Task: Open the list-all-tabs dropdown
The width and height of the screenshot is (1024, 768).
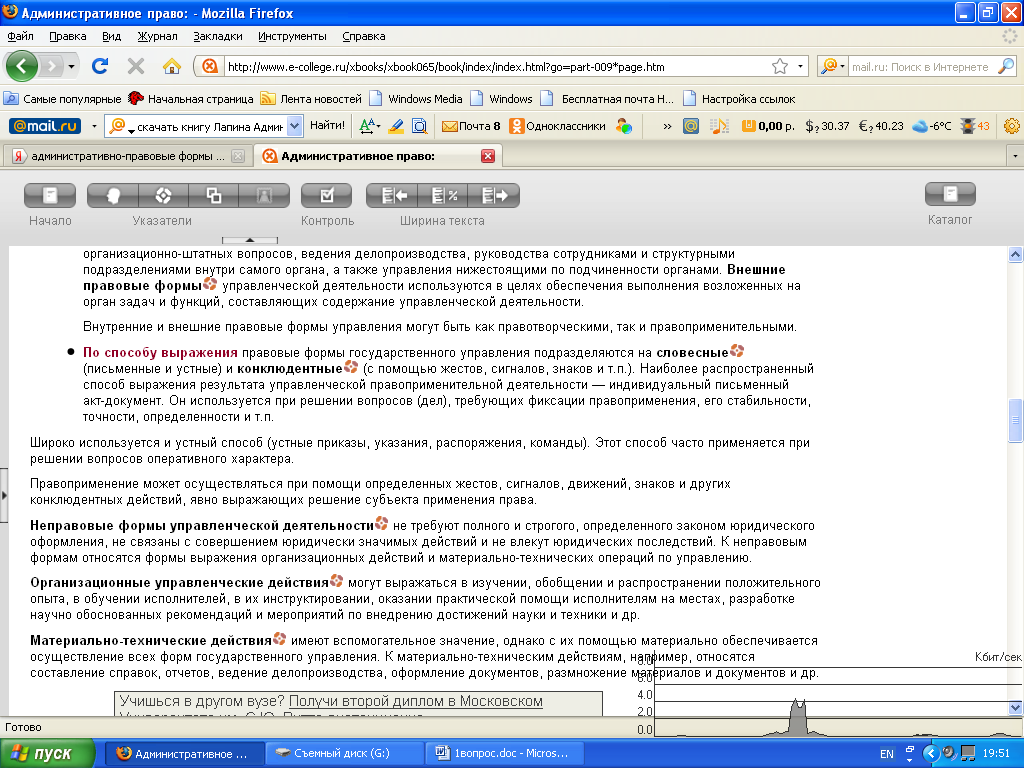Action: [1015, 156]
